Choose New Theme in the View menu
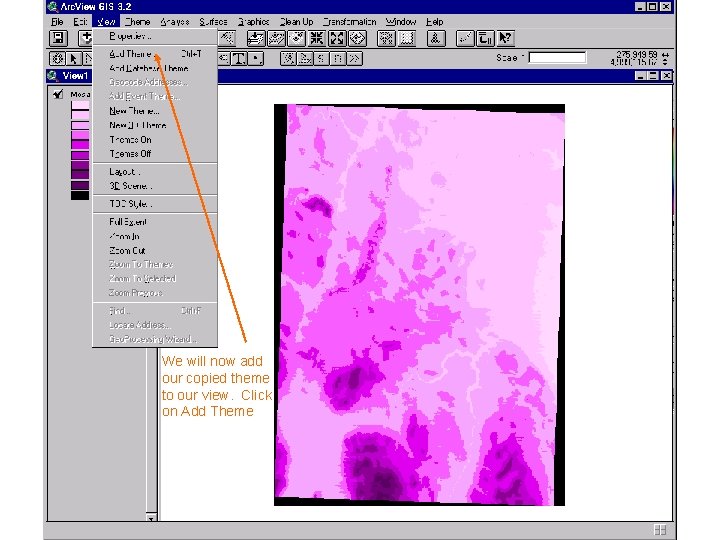Image resolution: width=720 pixels, height=540 pixels. (155, 111)
